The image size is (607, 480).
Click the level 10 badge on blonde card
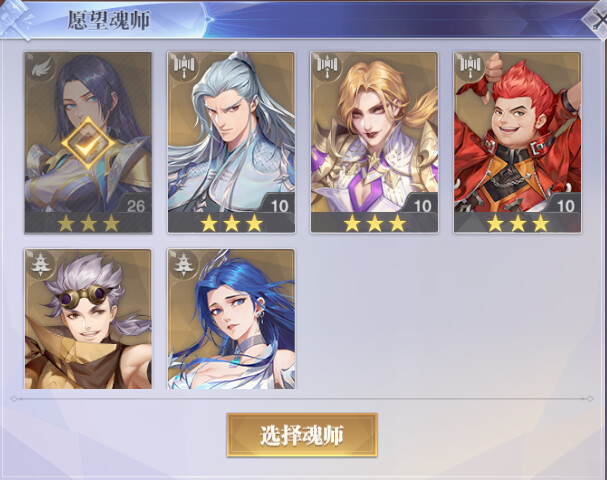(422, 206)
